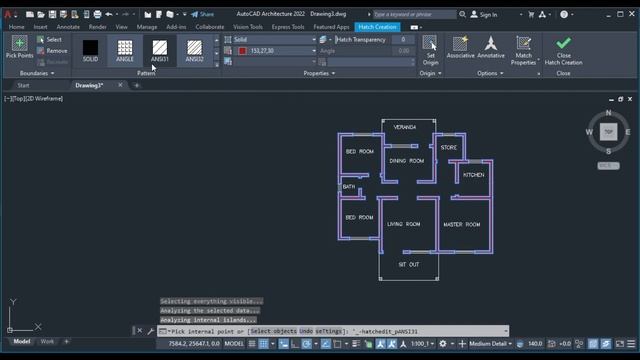Click the Save icon in quick access toolbar
The height and width of the screenshot is (360, 640).
(52, 14)
